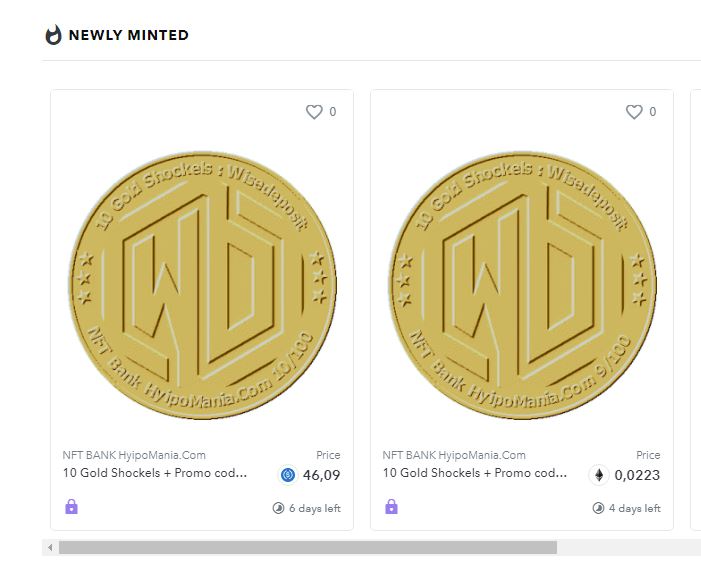Screen dimensions: 701x566
Task: Click the 0,0223 price on second card
Action: (637, 475)
